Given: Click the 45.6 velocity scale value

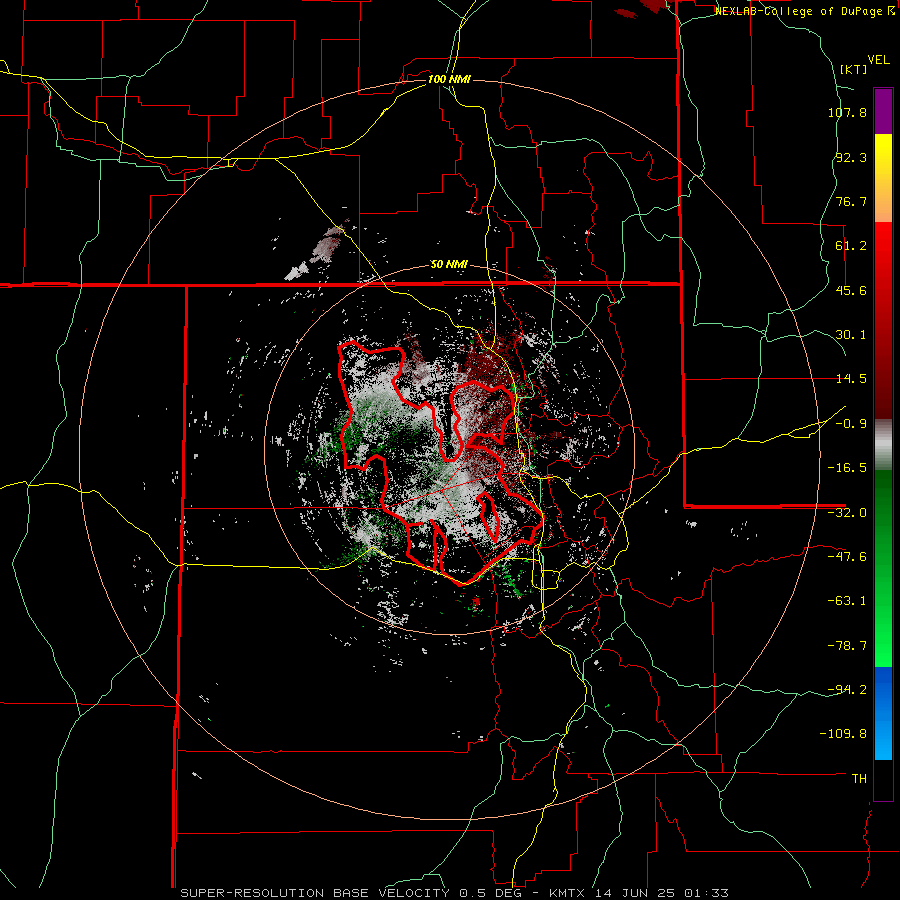Looking at the screenshot, I should click(x=851, y=290).
